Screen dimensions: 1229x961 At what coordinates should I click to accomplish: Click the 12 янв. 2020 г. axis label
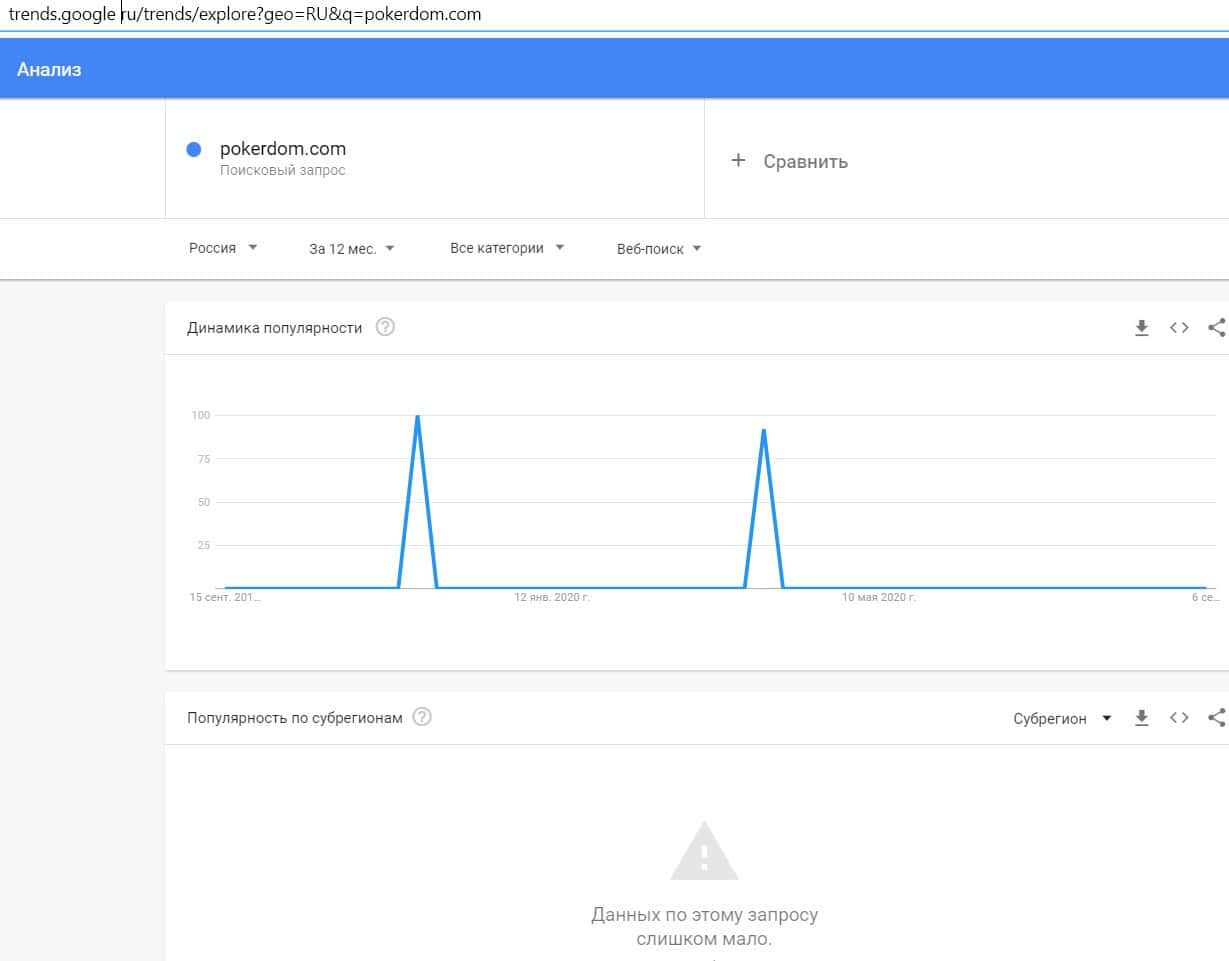552,597
